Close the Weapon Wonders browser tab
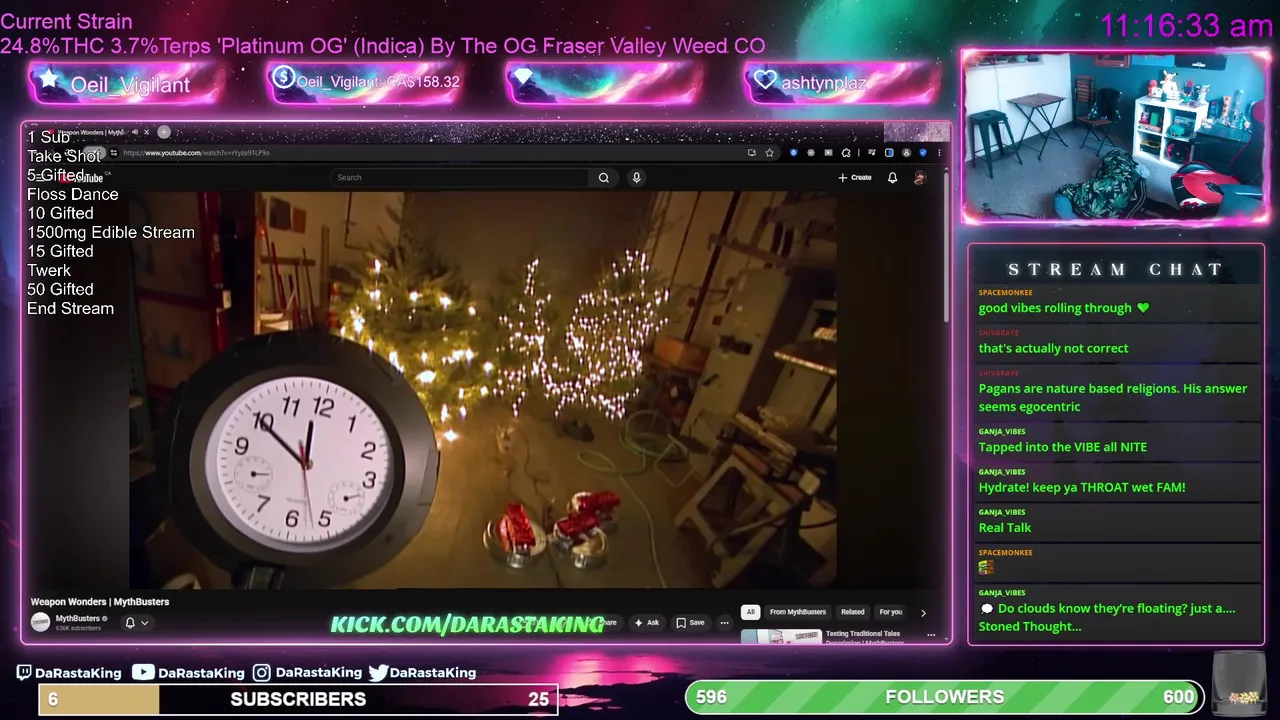Viewport: 1280px width, 720px height. 146,132
